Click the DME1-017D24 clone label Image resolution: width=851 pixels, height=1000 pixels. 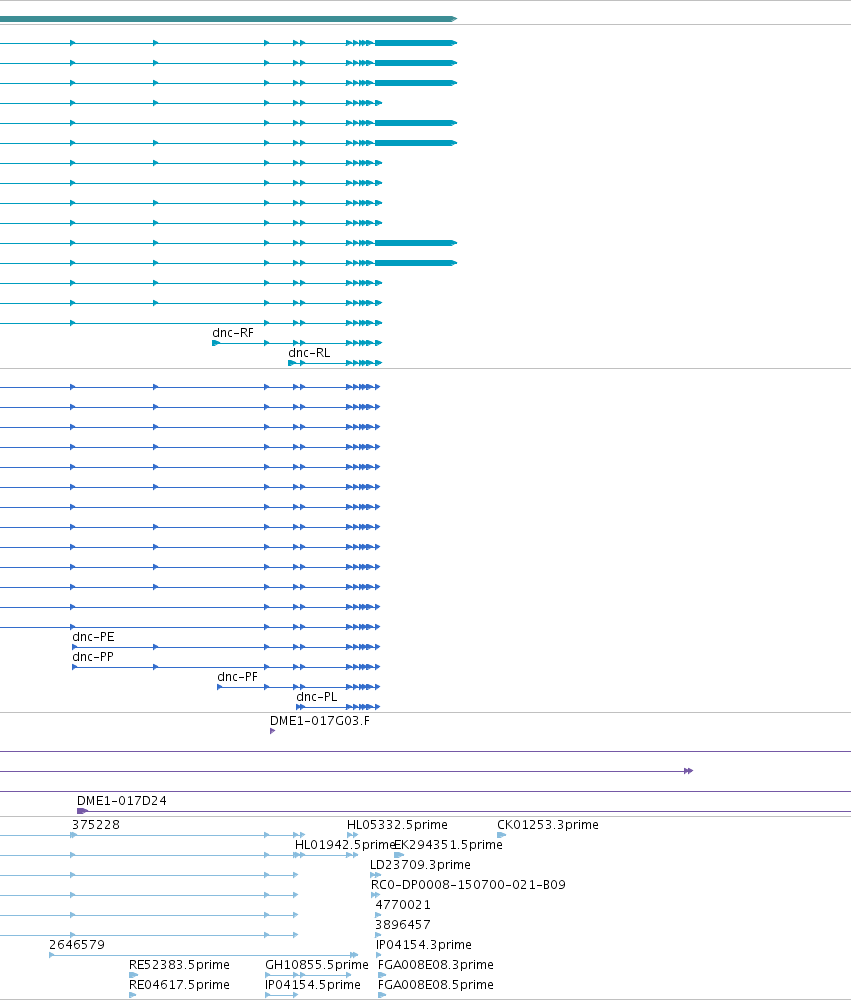122,800
